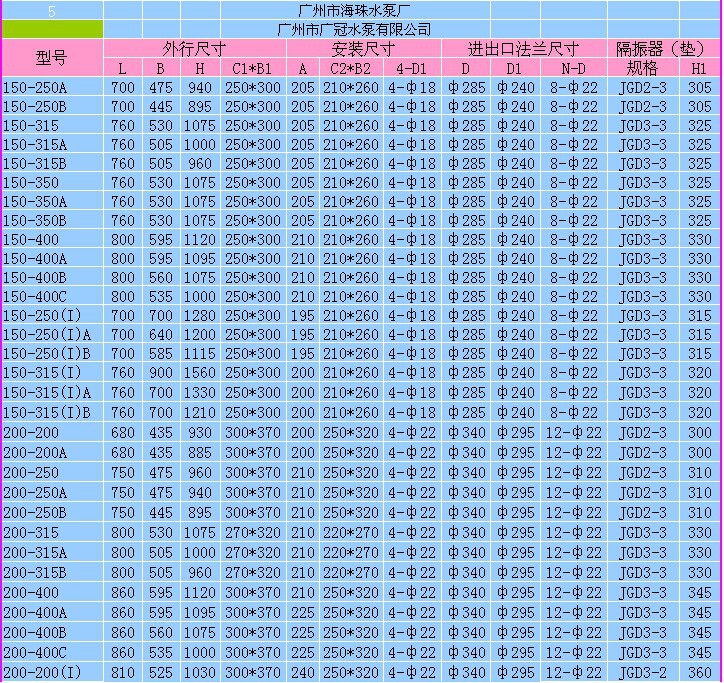Image resolution: width=724 pixels, height=683 pixels.
Task: Click L value 680 in row 200-200
Action: (123, 432)
